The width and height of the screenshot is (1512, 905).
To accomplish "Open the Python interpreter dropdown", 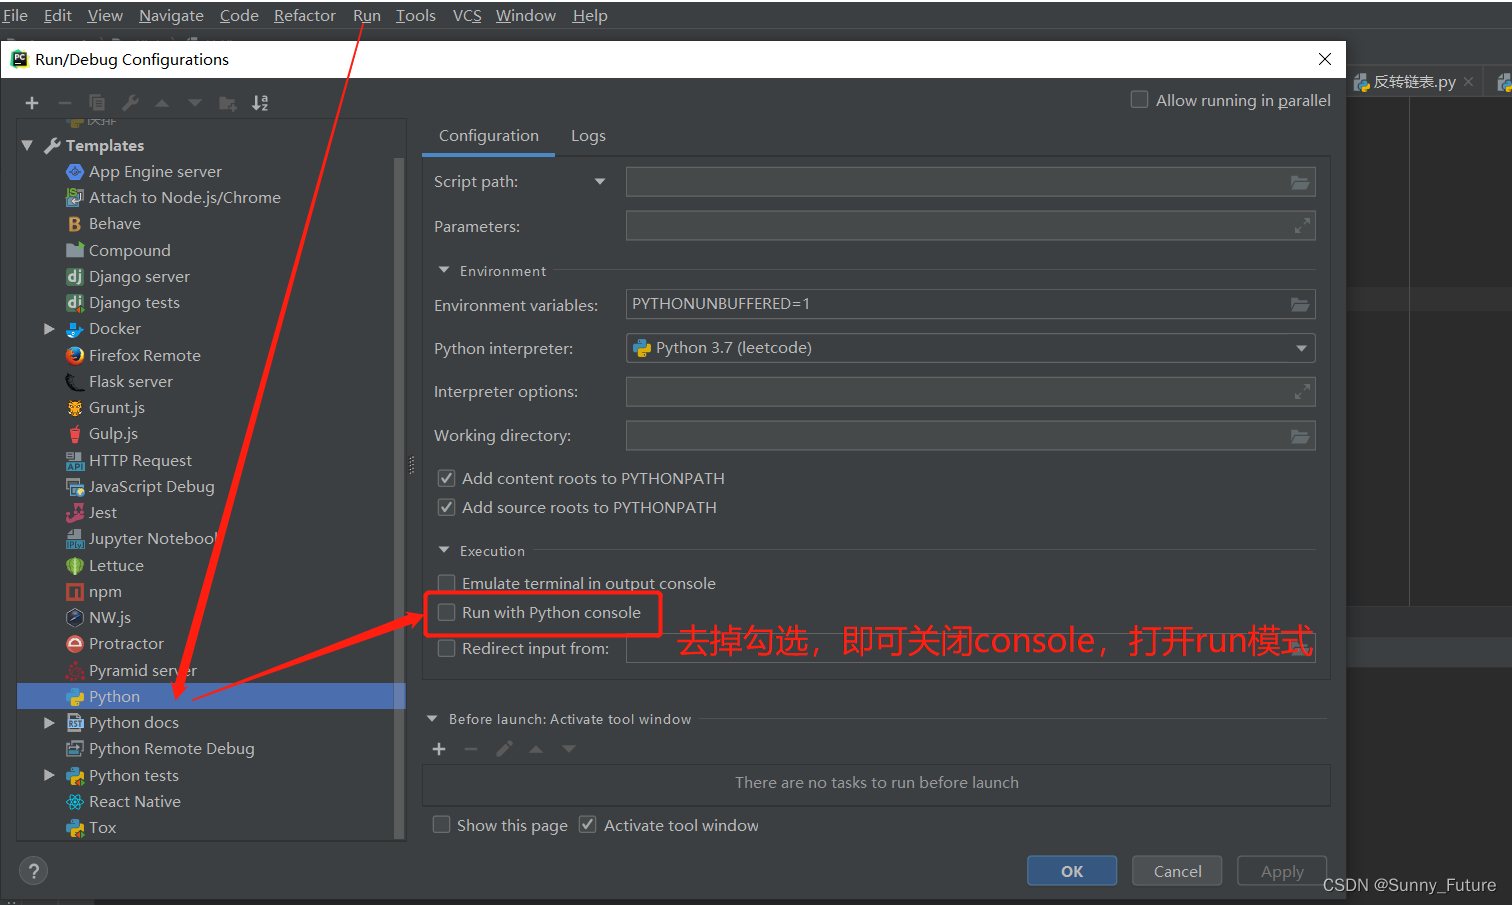I will 1301,348.
